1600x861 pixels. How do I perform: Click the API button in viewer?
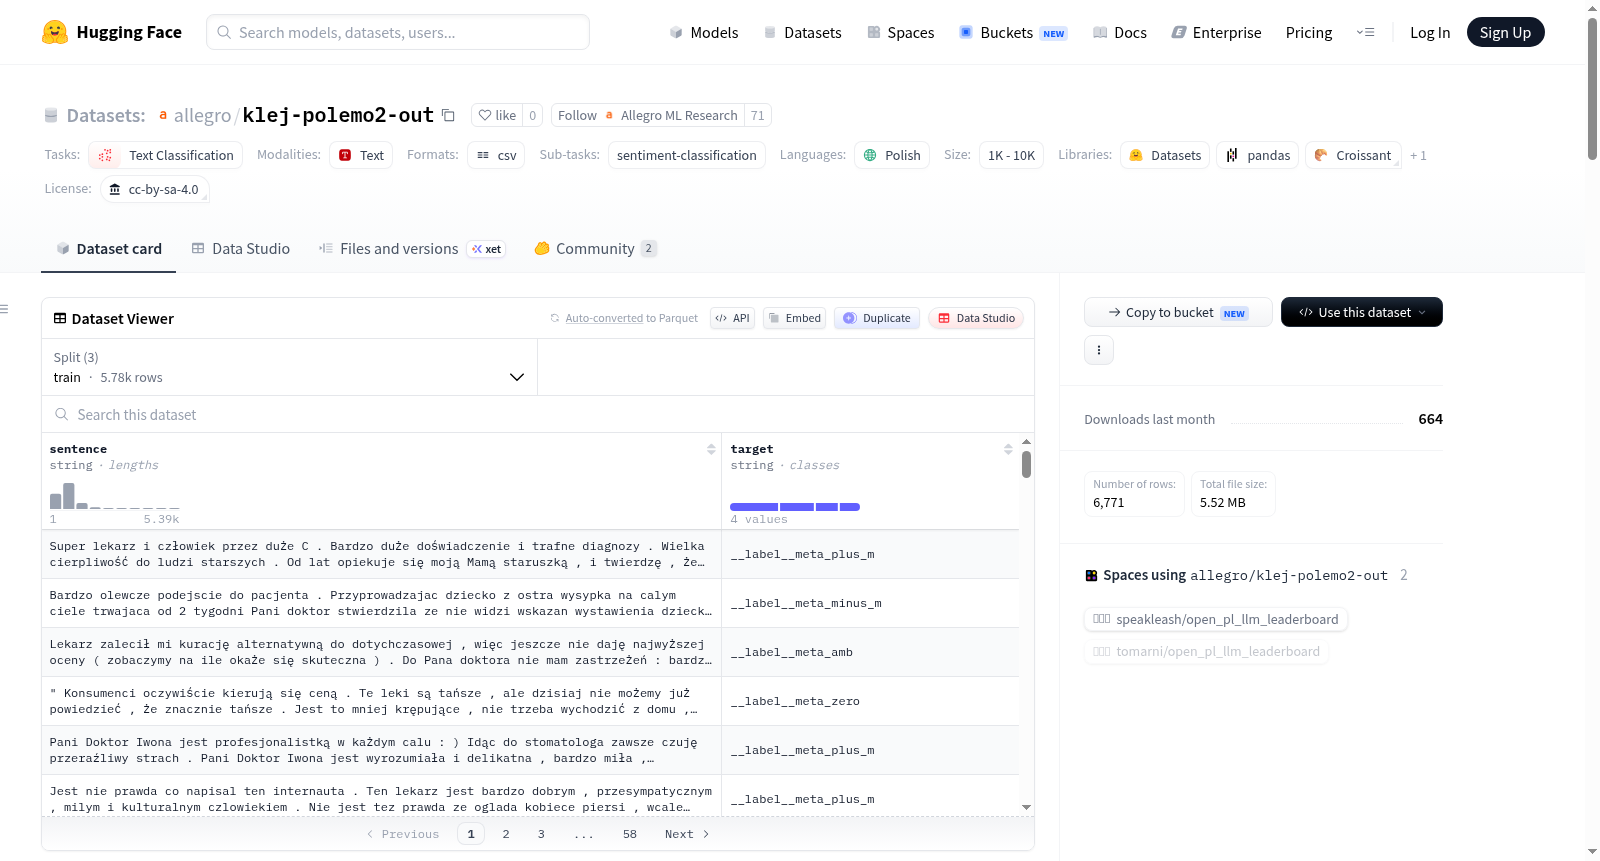[732, 318]
